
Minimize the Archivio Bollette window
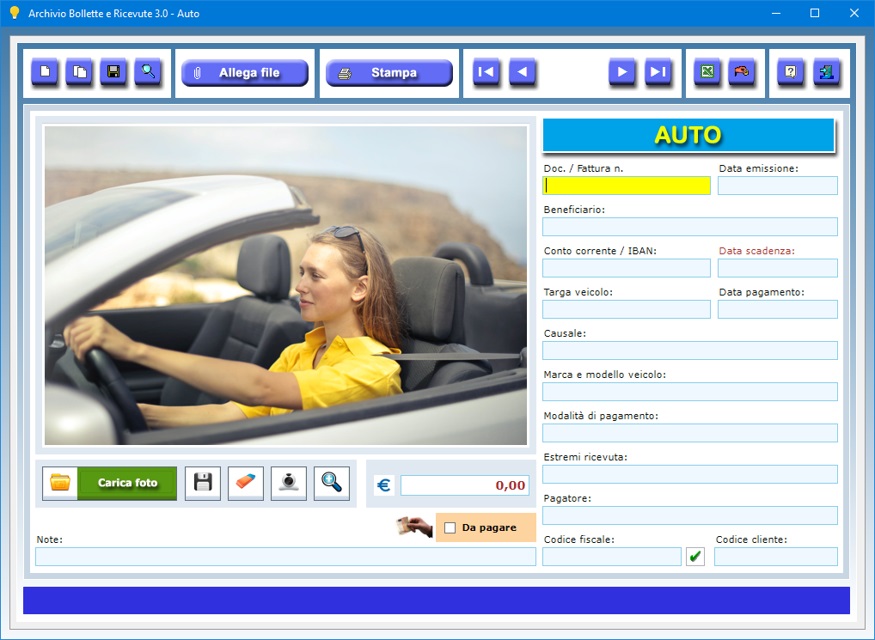point(776,13)
